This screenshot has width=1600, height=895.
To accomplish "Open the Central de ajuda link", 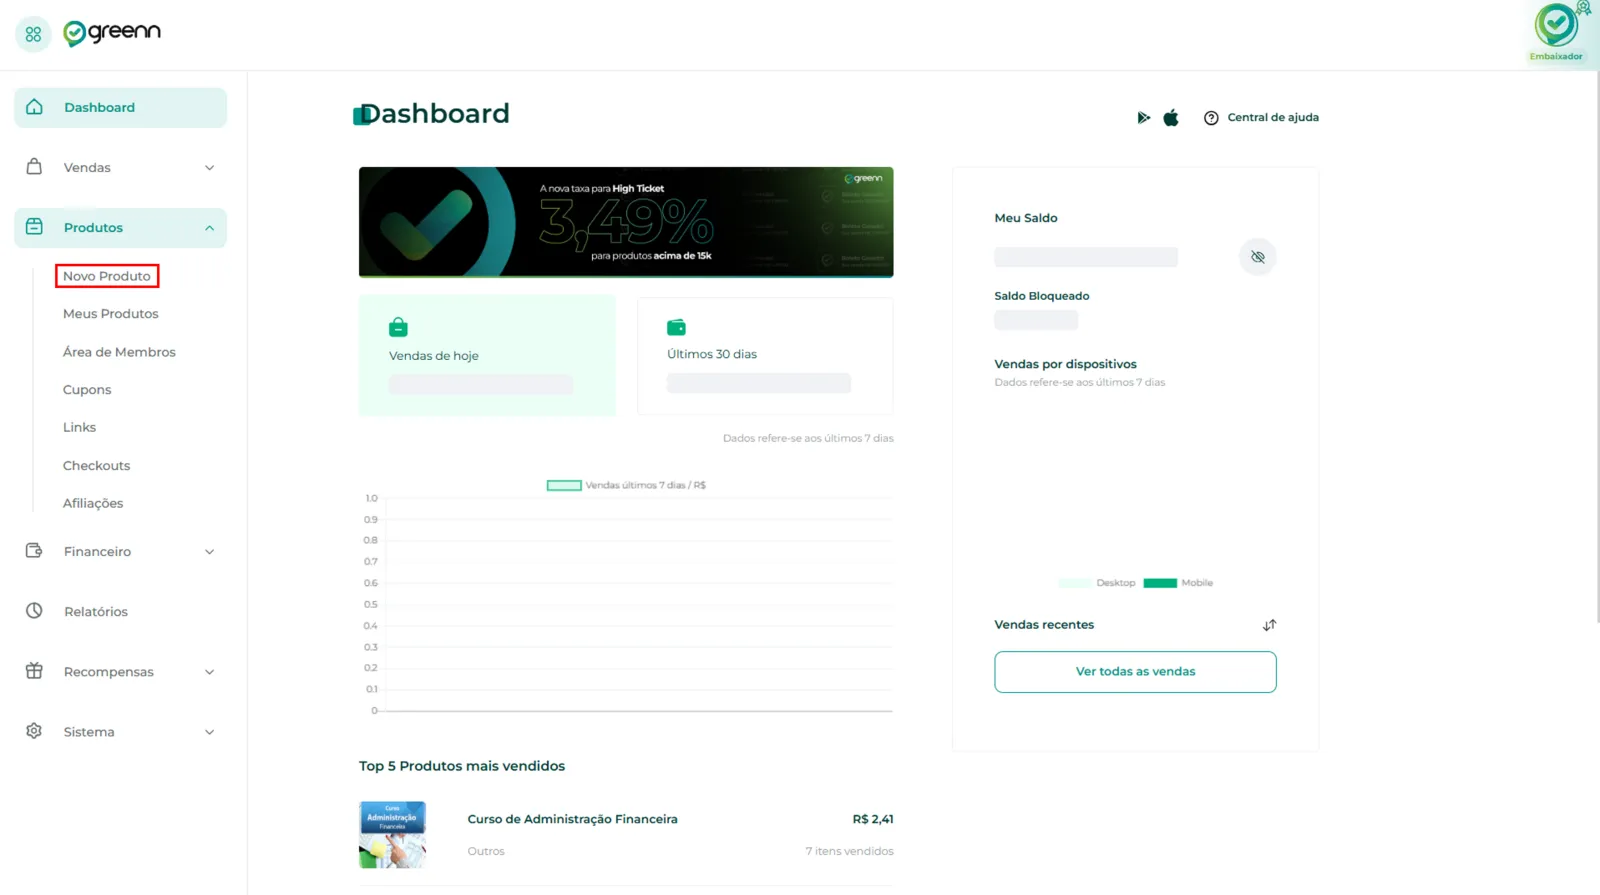I will pos(1273,118).
